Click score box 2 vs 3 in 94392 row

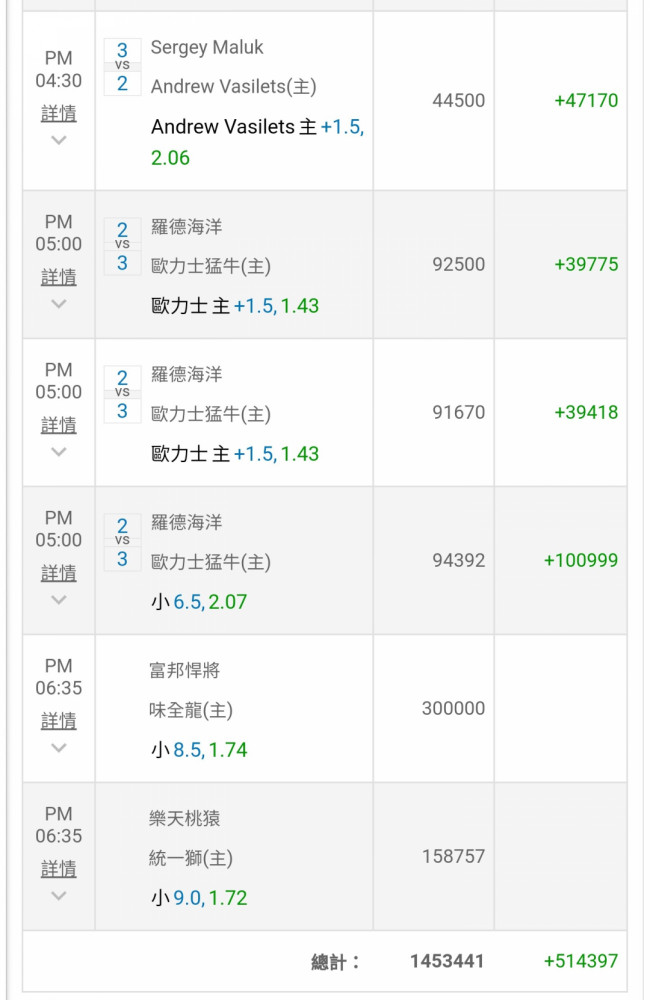click(122, 542)
